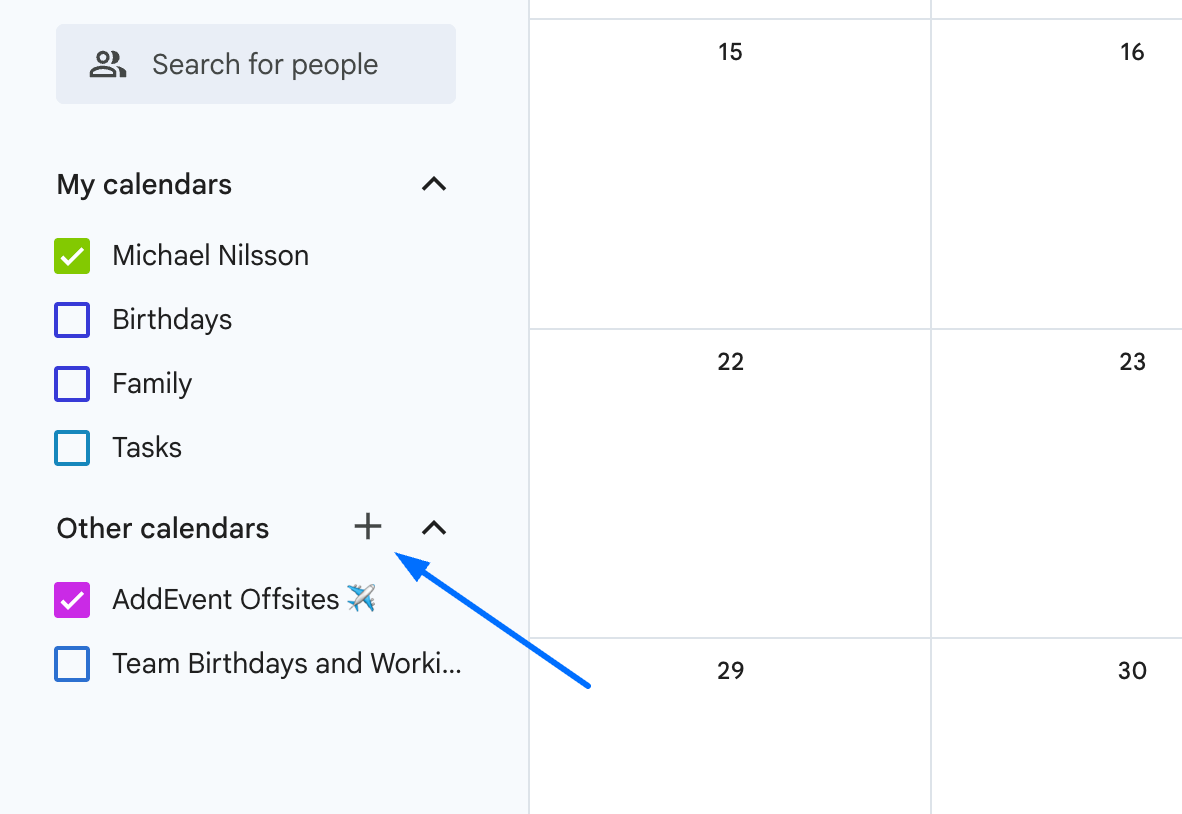Check the Family calendar checkbox
Screen dimensions: 1182x814
(72, 384)
